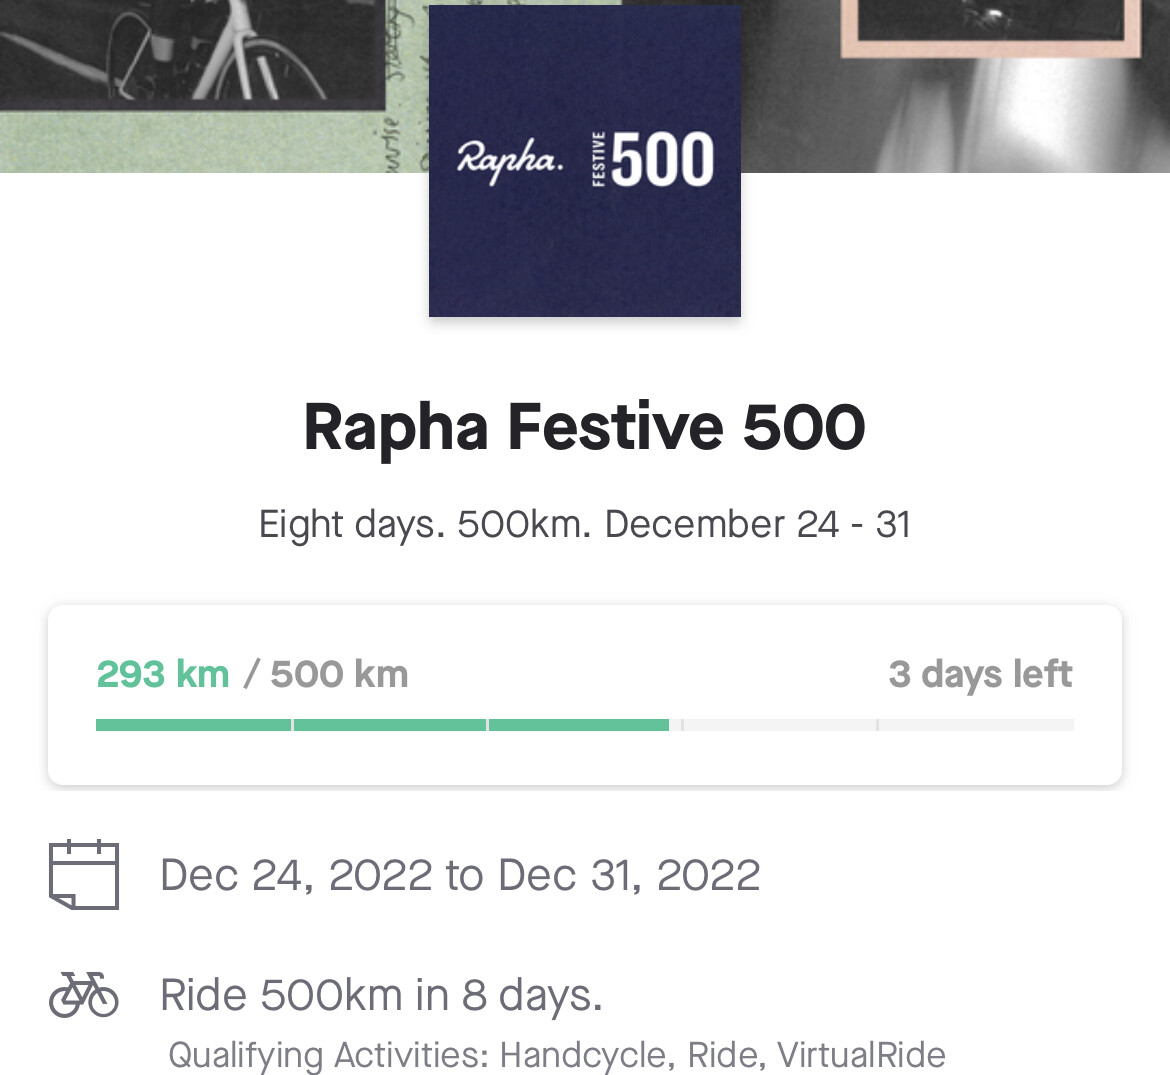Tap the bicycle photo in header banner
This screenshot has width=1170, height=1075.
pos(190,50)
